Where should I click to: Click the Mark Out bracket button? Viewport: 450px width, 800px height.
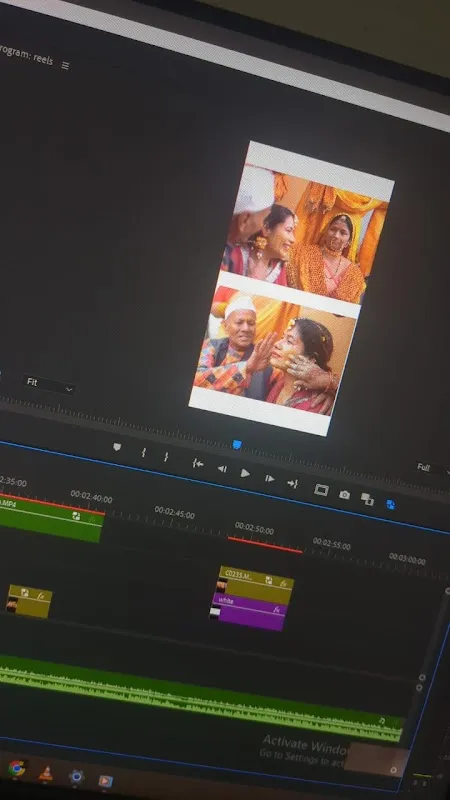pos(166,457)
